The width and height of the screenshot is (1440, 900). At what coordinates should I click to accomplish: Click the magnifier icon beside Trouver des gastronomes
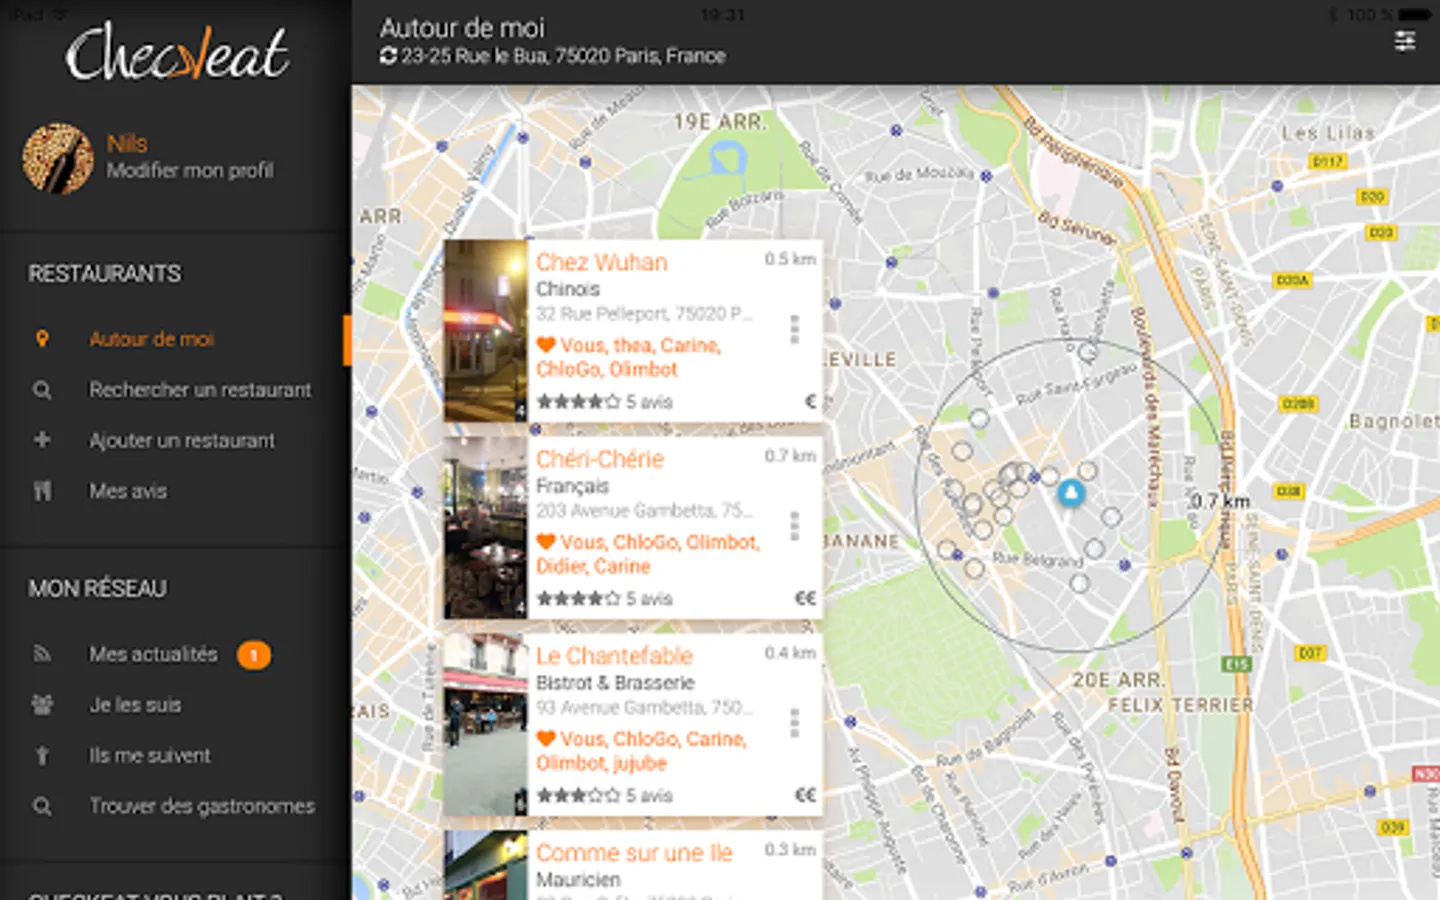pos(42,806)
